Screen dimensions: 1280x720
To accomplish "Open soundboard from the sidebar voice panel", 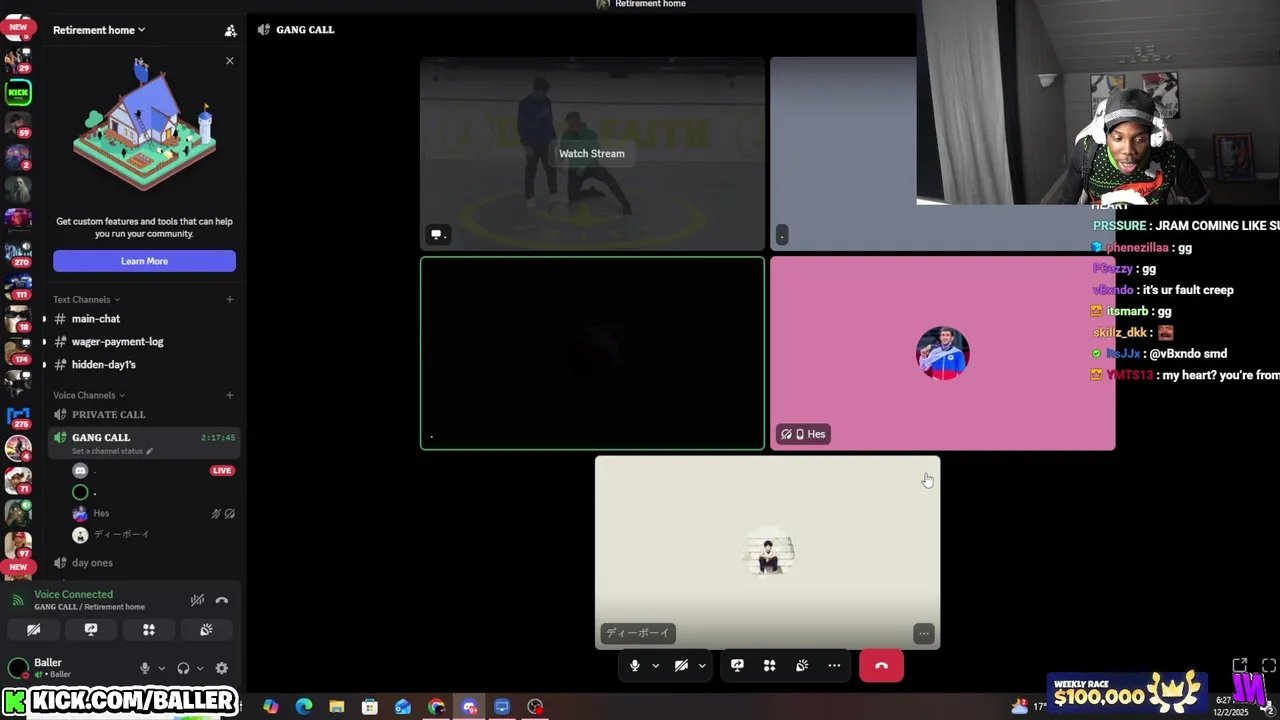I will [x=206, y=630].
